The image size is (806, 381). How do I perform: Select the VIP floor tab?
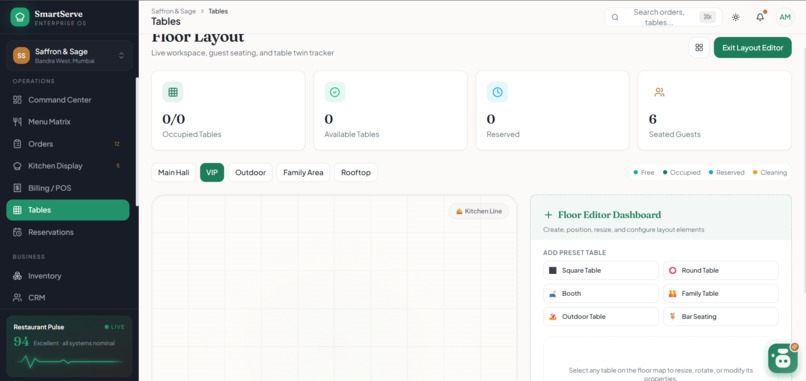point(212,173)
